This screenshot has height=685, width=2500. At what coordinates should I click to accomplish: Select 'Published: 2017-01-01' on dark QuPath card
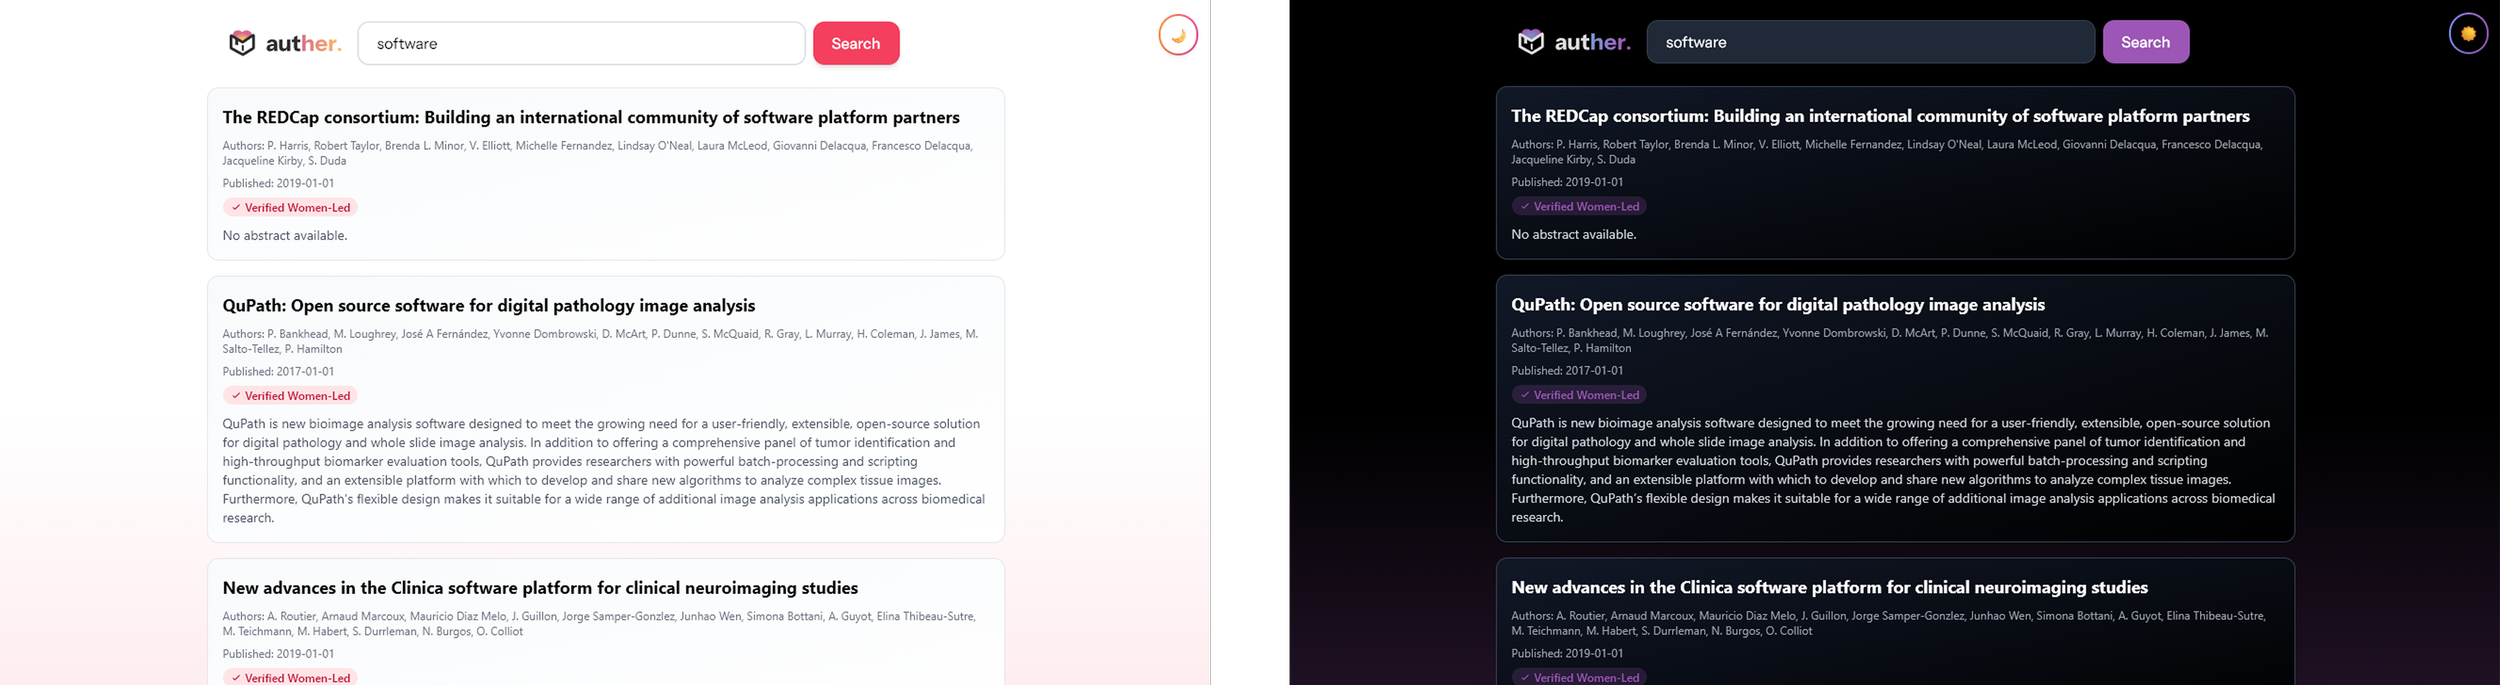coord(1567,370)
